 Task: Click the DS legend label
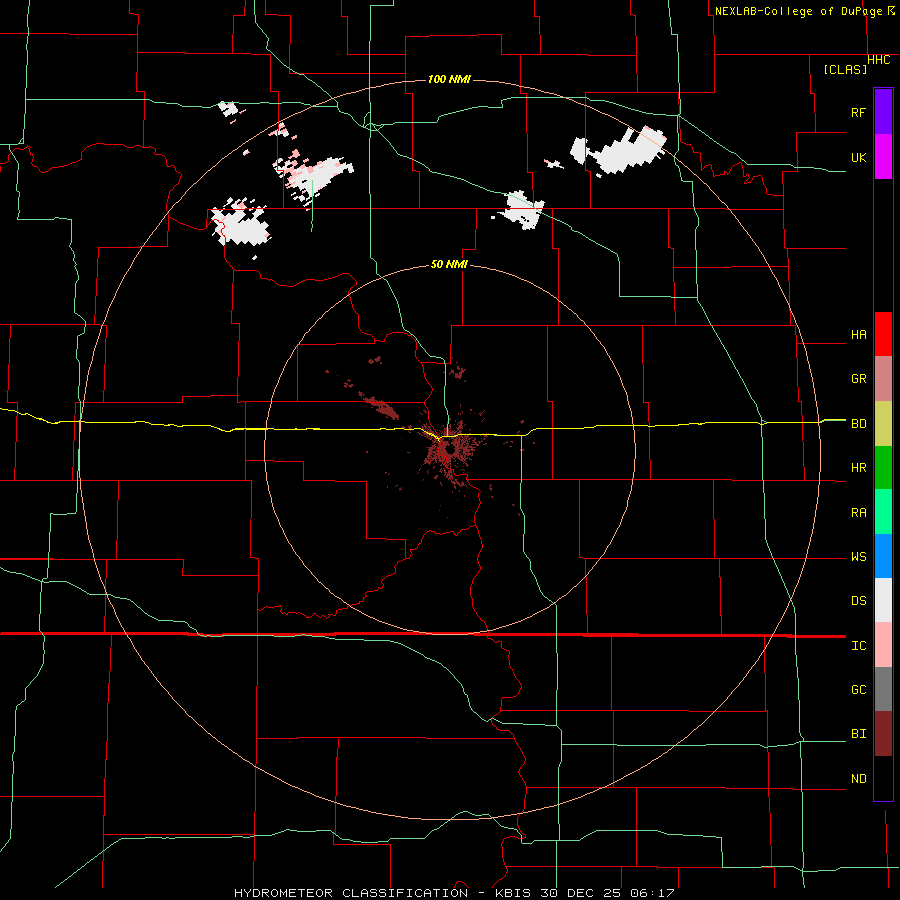point(858,601)
